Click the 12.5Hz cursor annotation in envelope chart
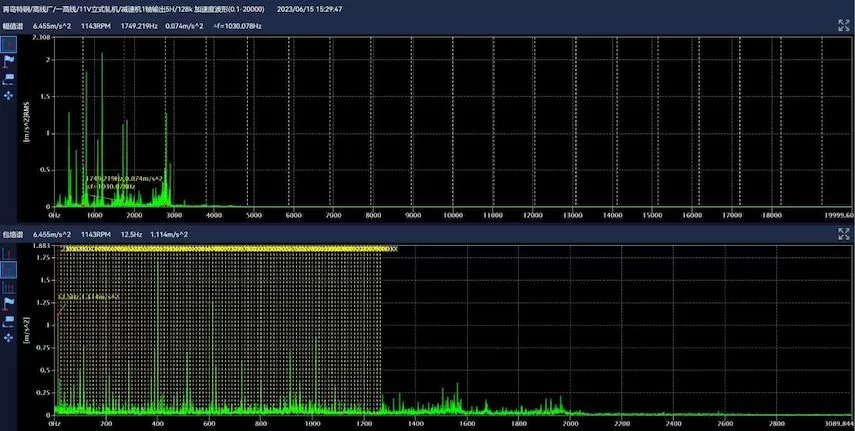The height and width of the screenshot is (431, 855). [x=88, y=297]
